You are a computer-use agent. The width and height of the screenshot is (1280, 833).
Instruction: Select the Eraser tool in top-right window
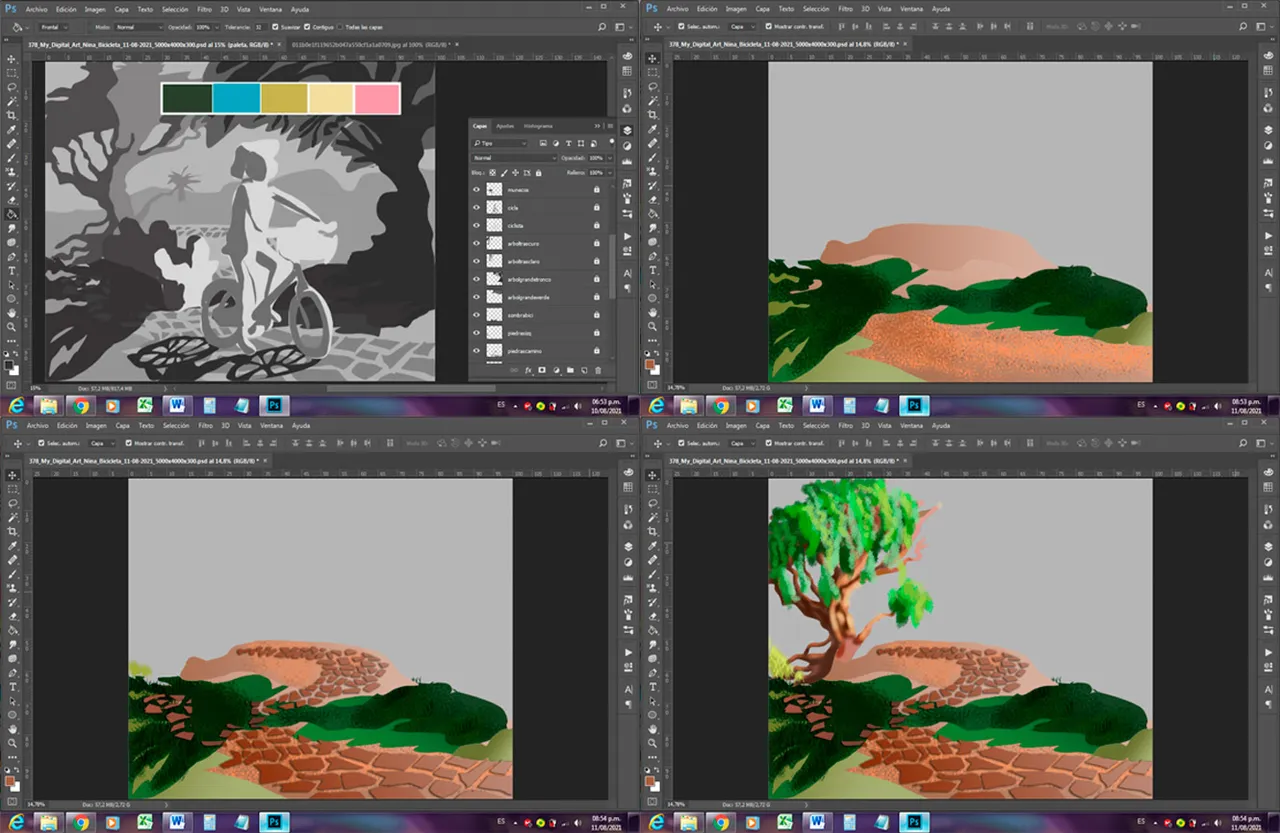[652, 199]
